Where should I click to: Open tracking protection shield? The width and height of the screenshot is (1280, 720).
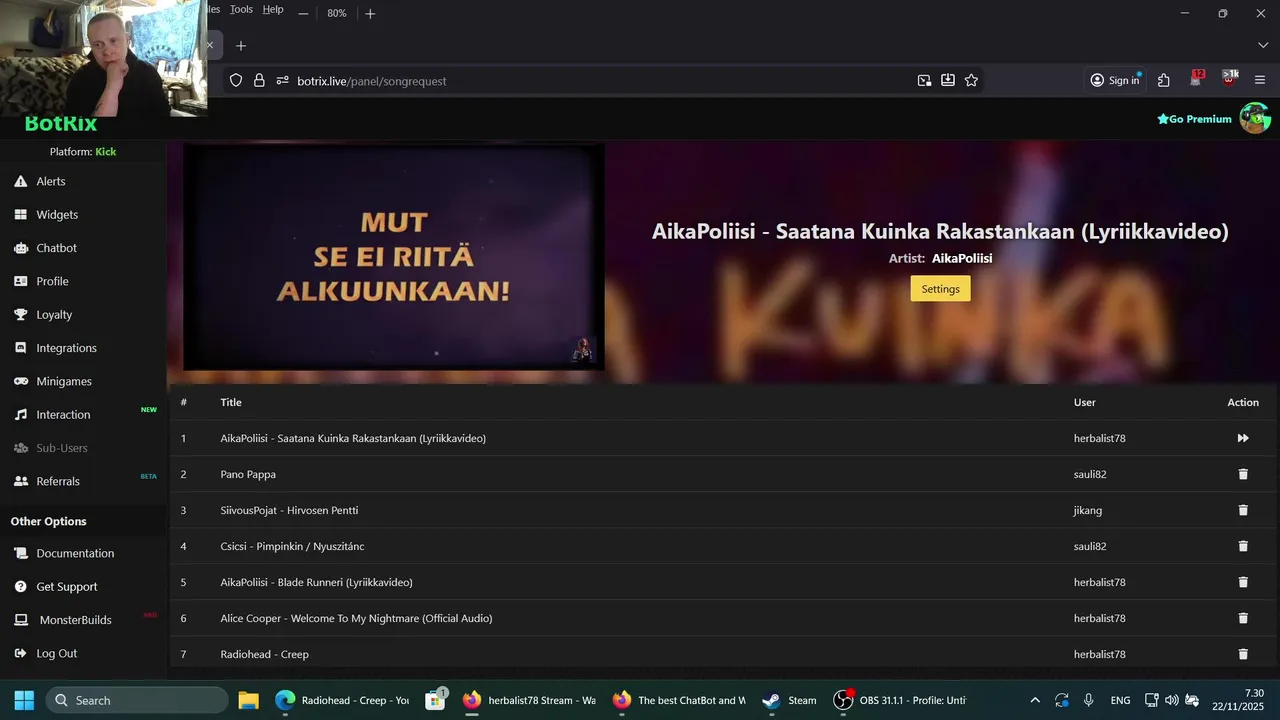[x=236, y=81]
